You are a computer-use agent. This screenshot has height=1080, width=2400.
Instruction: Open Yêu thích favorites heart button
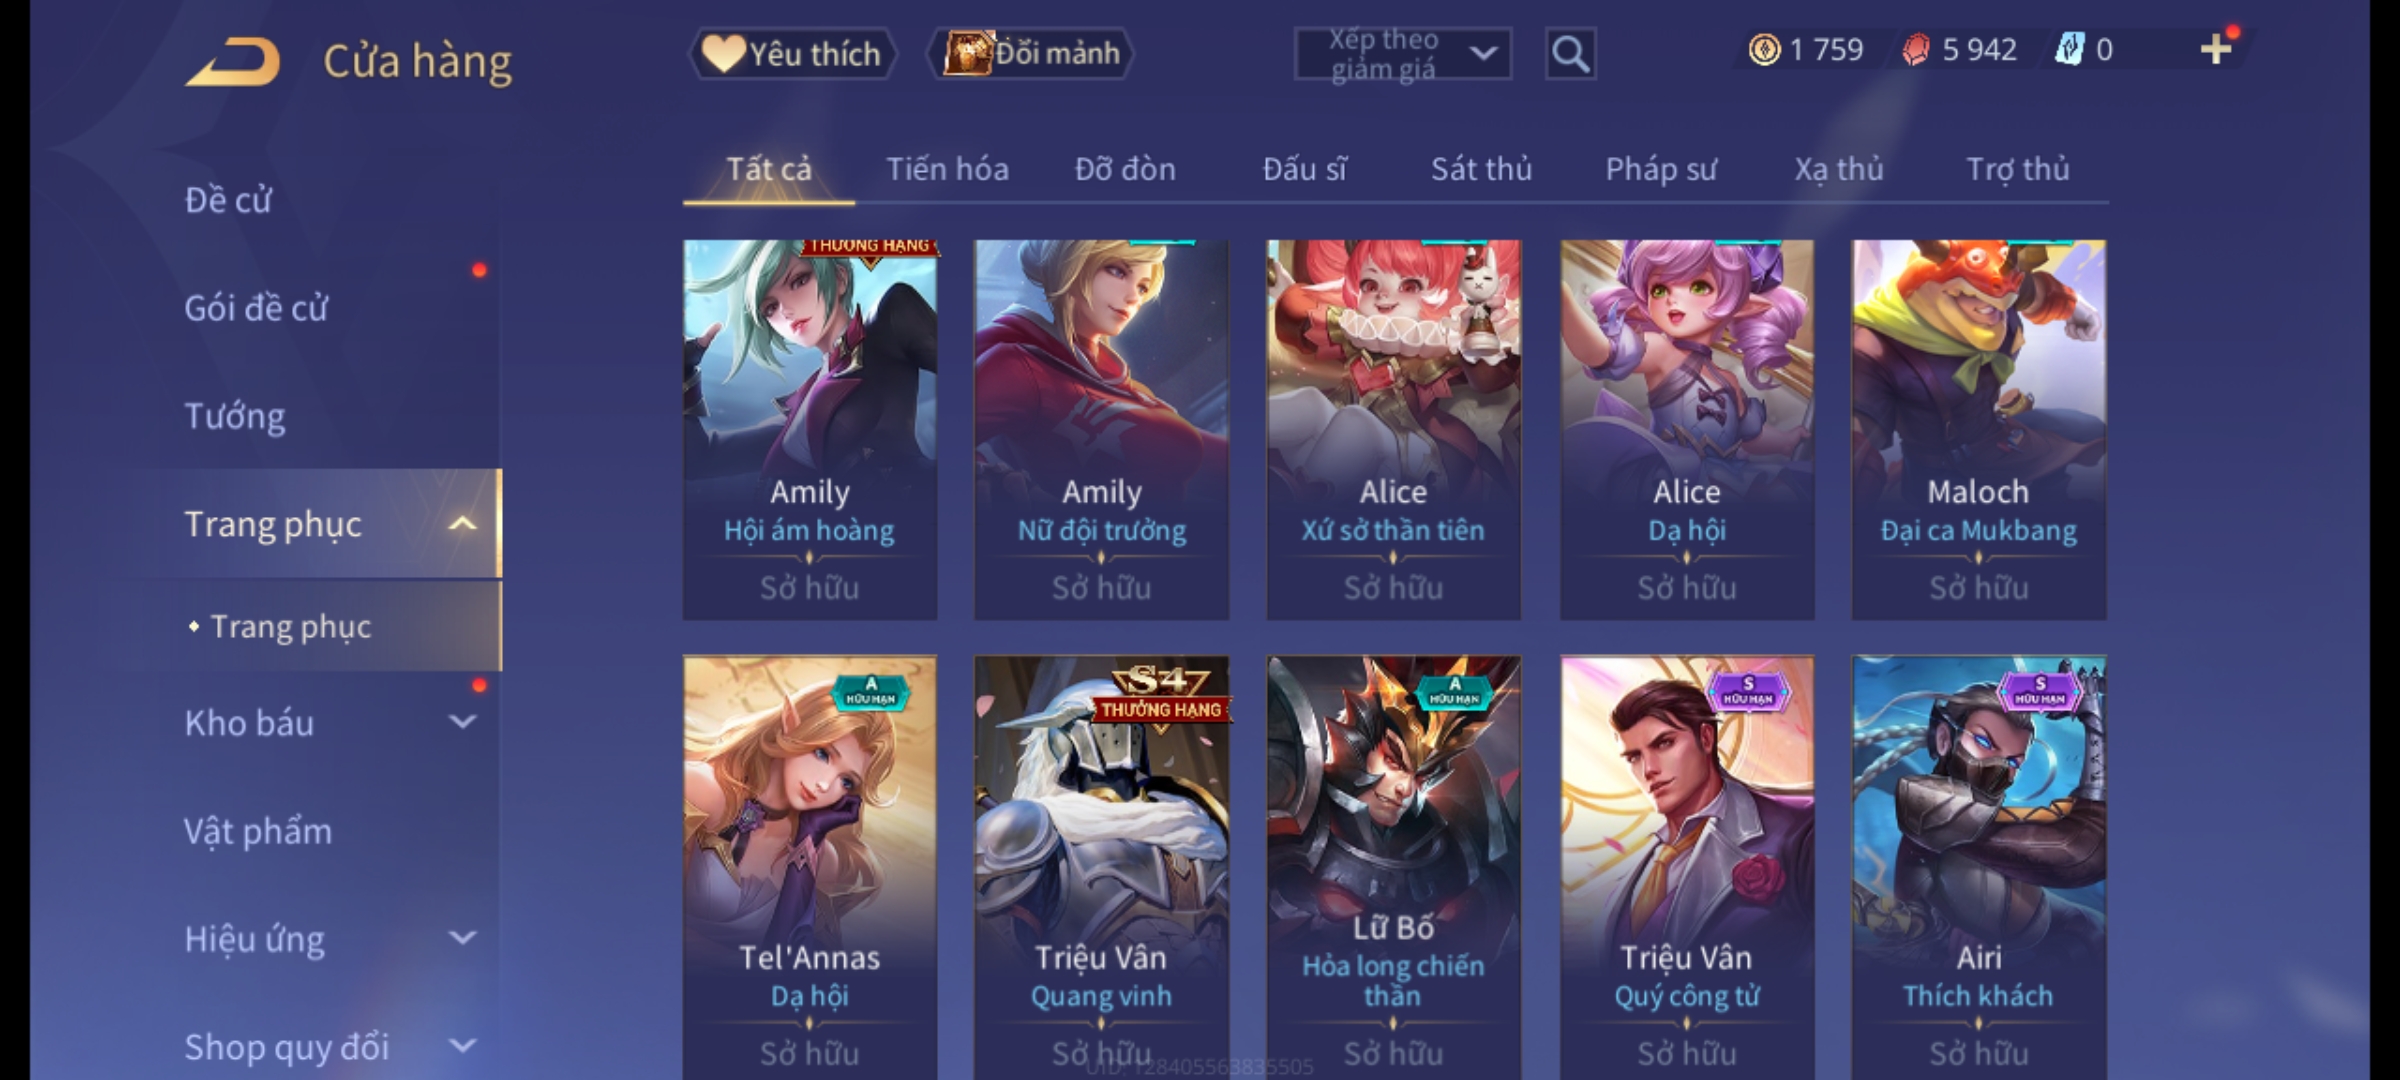pos(792,53)
